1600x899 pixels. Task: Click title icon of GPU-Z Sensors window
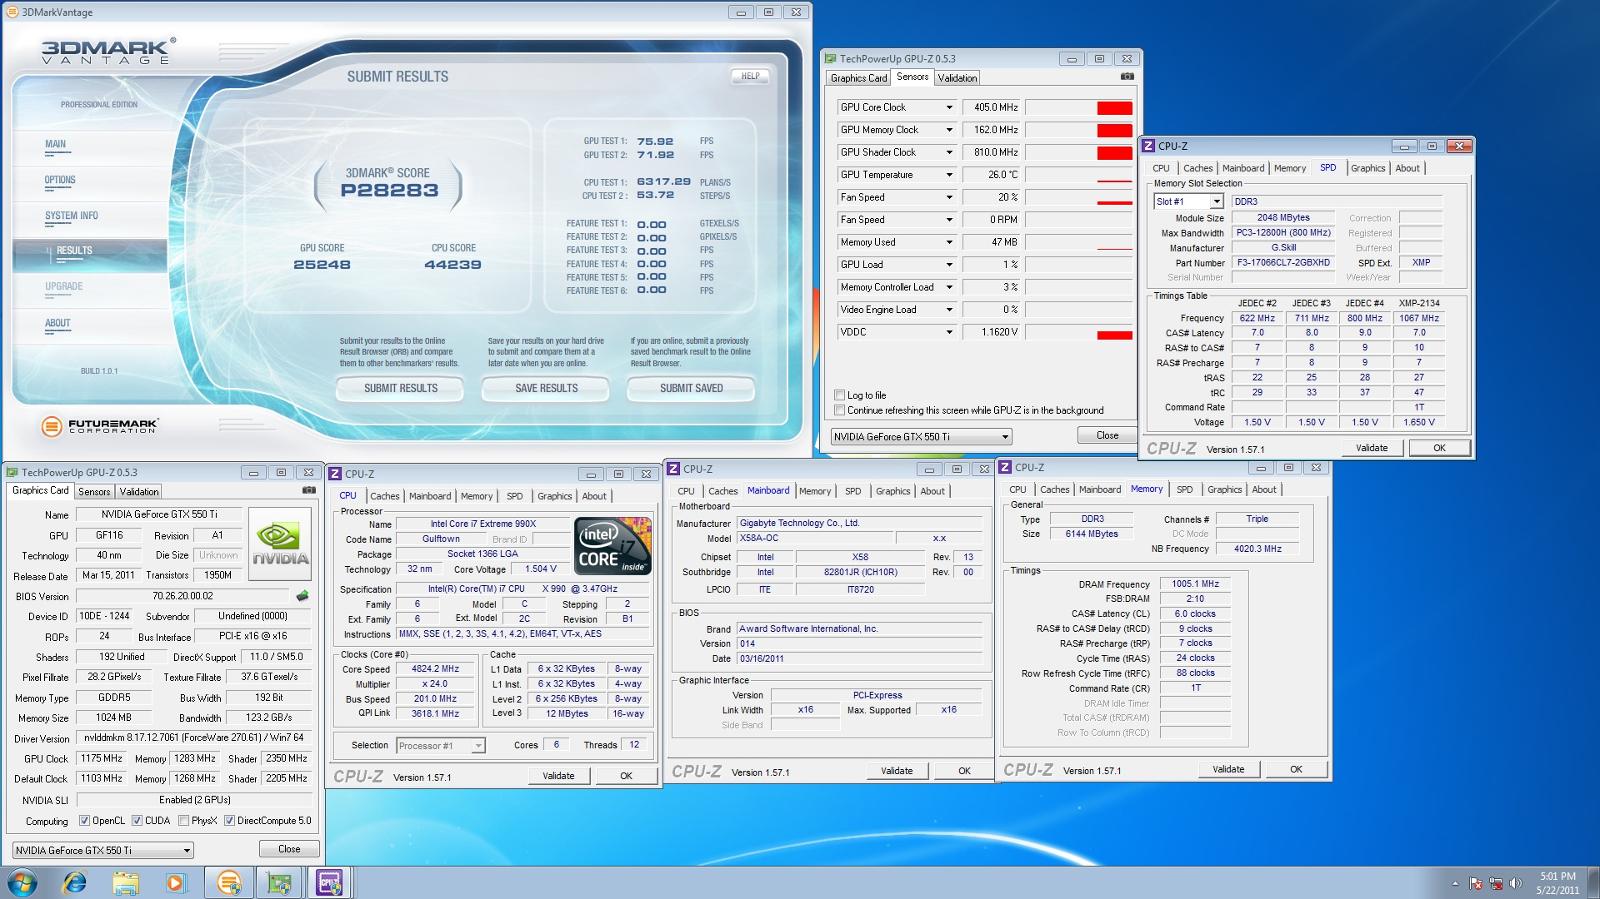[x=831, y=59]
